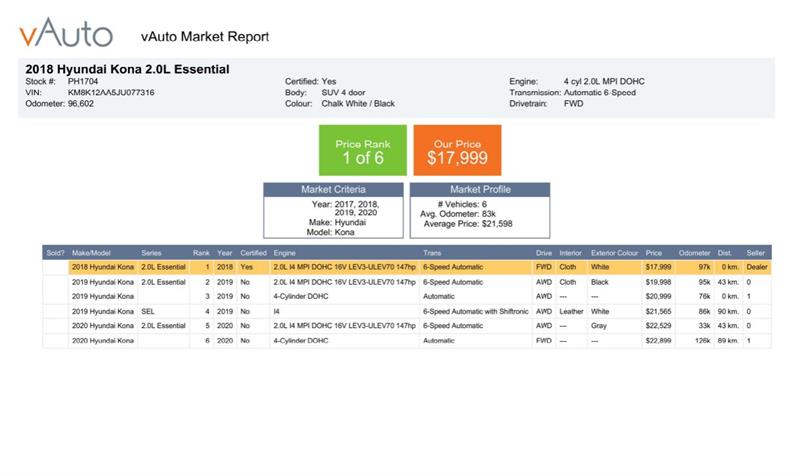Click the Sold? column header
This screenshot has height=475, width=800.
55,253
